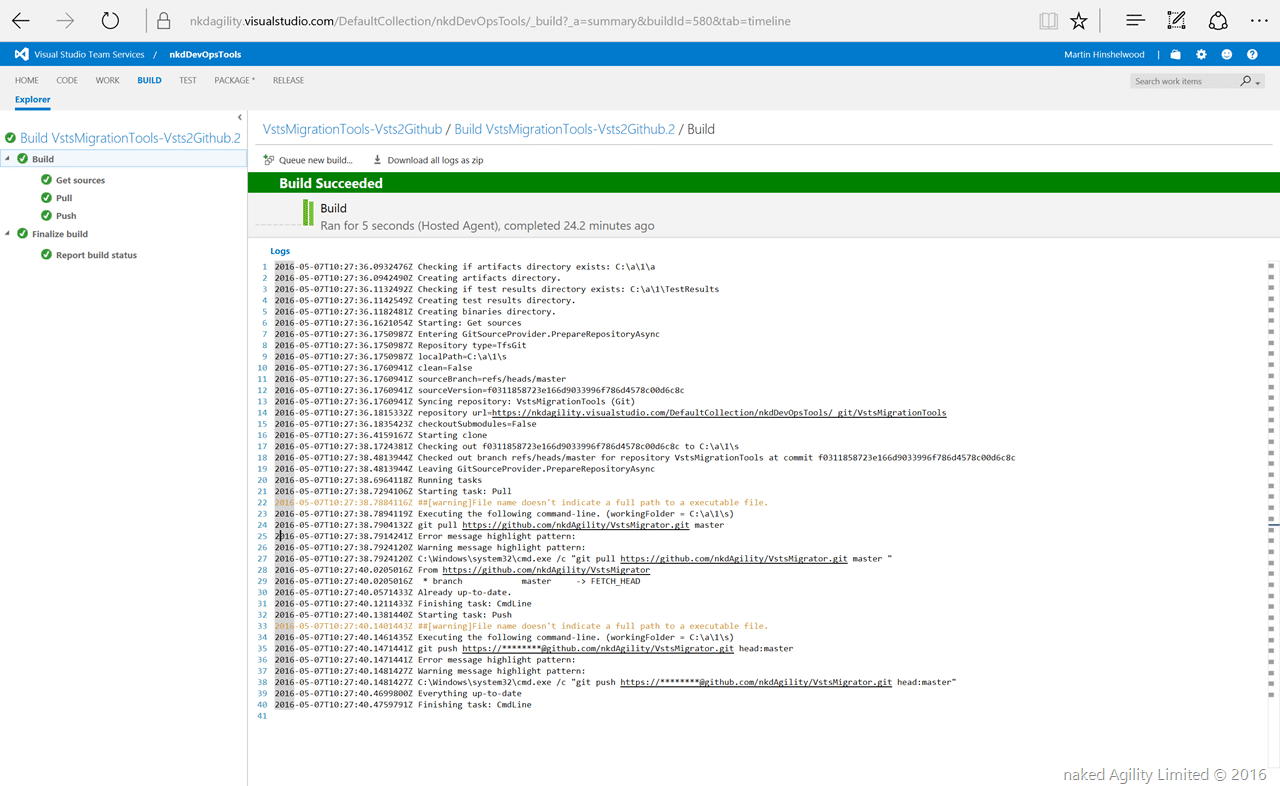The height and width of the screenshot is (786, 1280).
Task: Switch to the RELEASE hub tab
Action: point(288,80)
